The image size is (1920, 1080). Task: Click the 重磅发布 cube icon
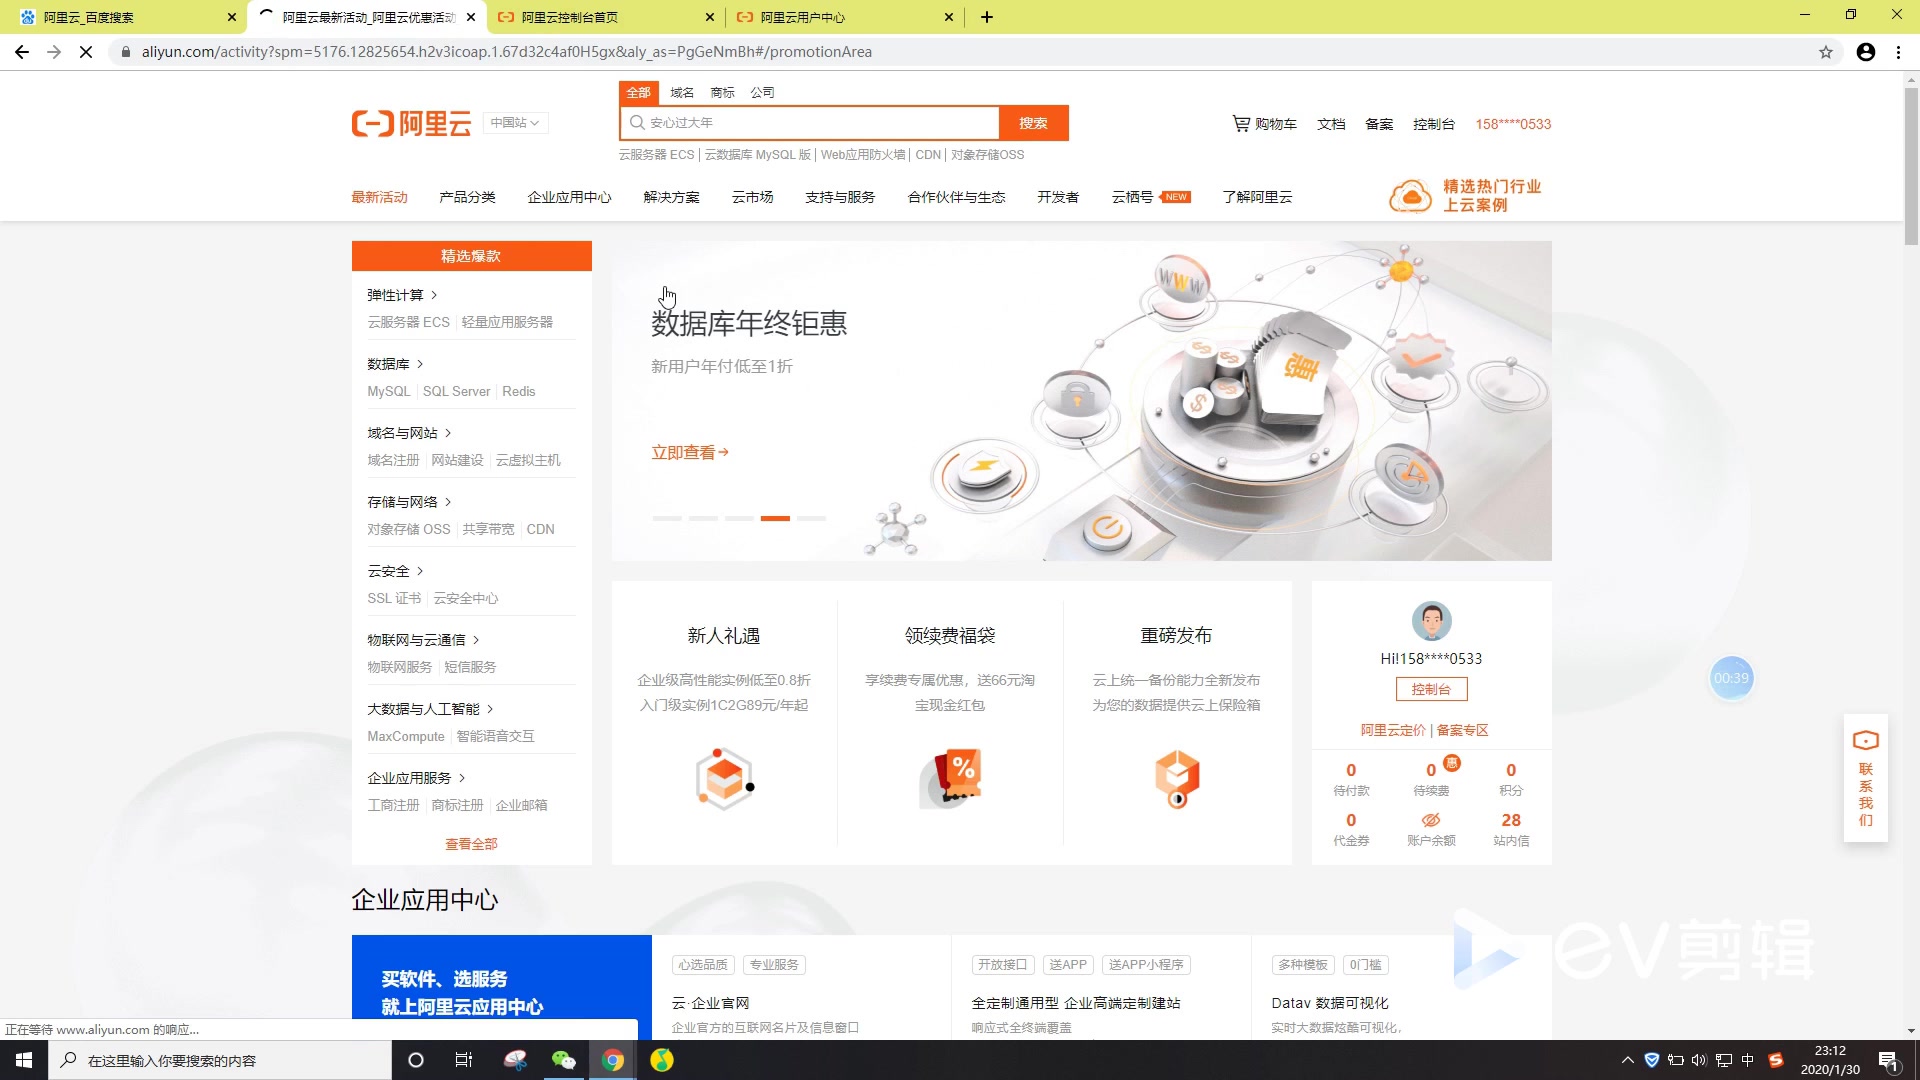click(1177, 778)
